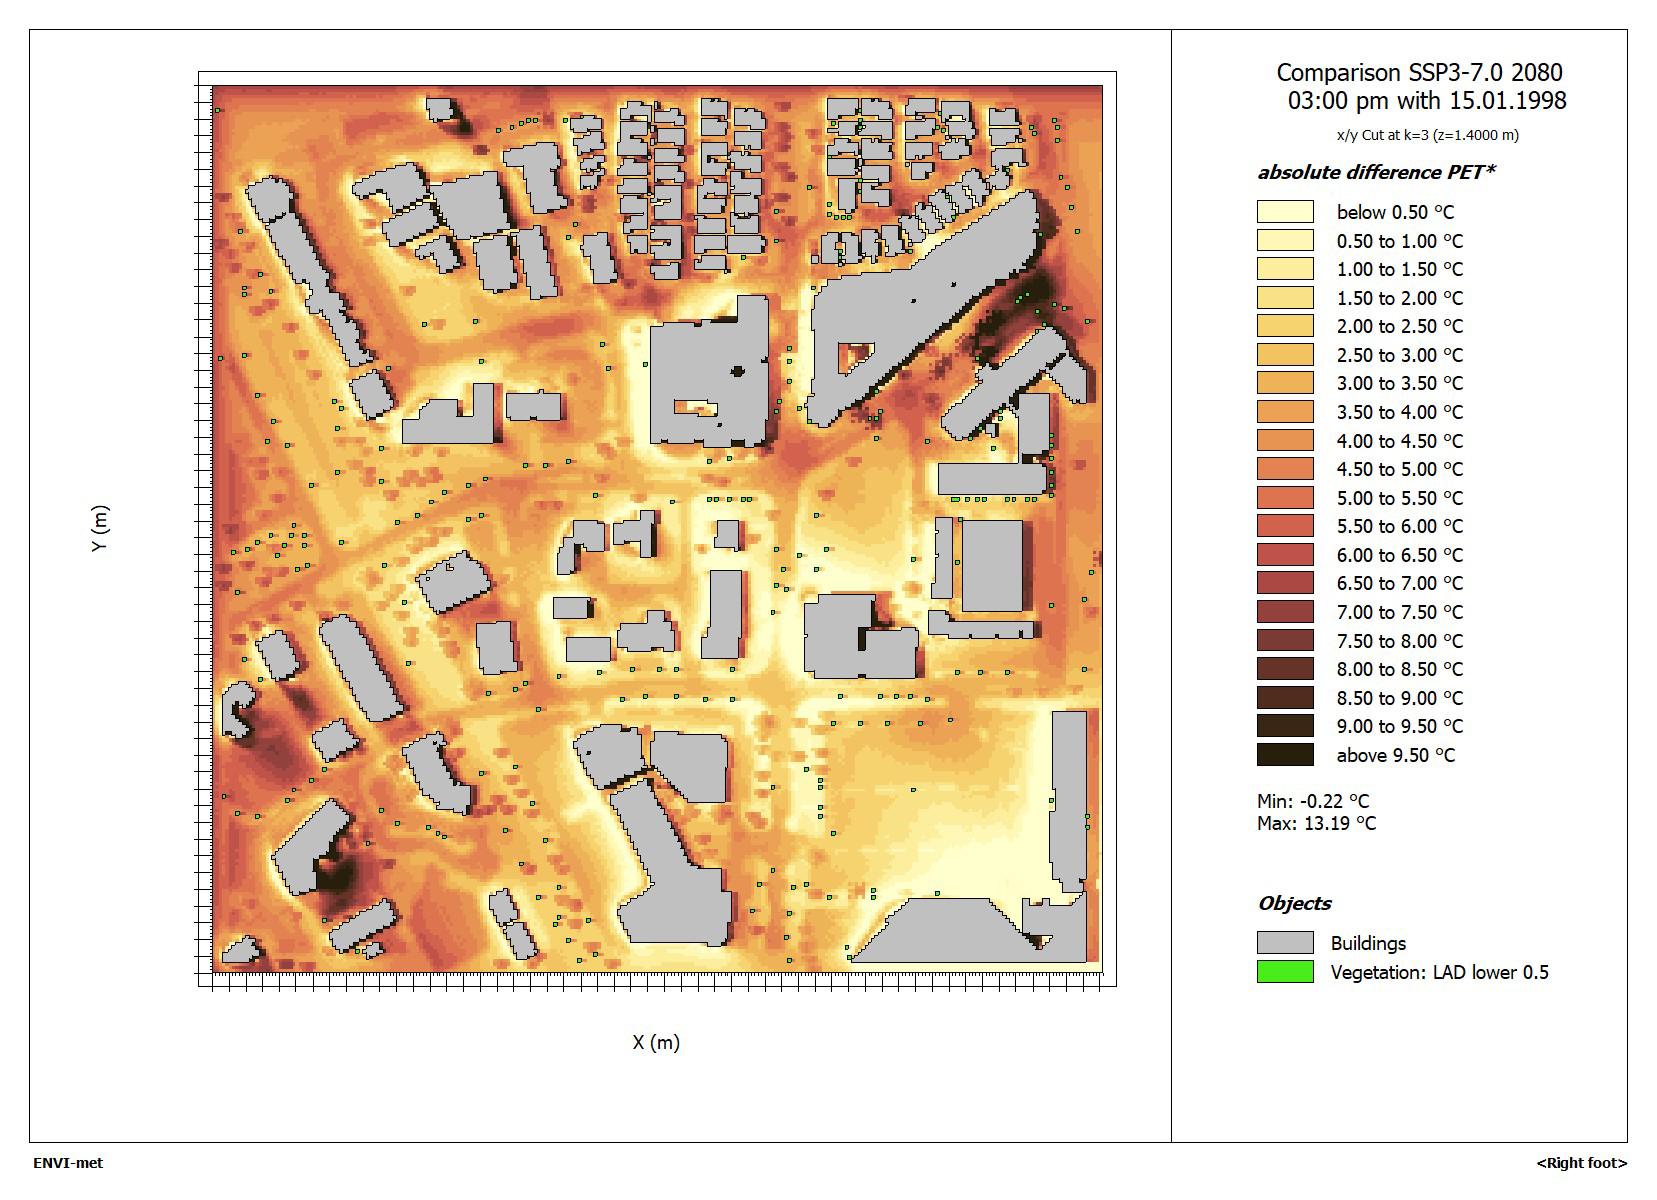Viewport: 1657px width, 1200px height.
Task: Click the '03:00 pm with 15.01.1998' subtitle
Action: pos(1427,101)
